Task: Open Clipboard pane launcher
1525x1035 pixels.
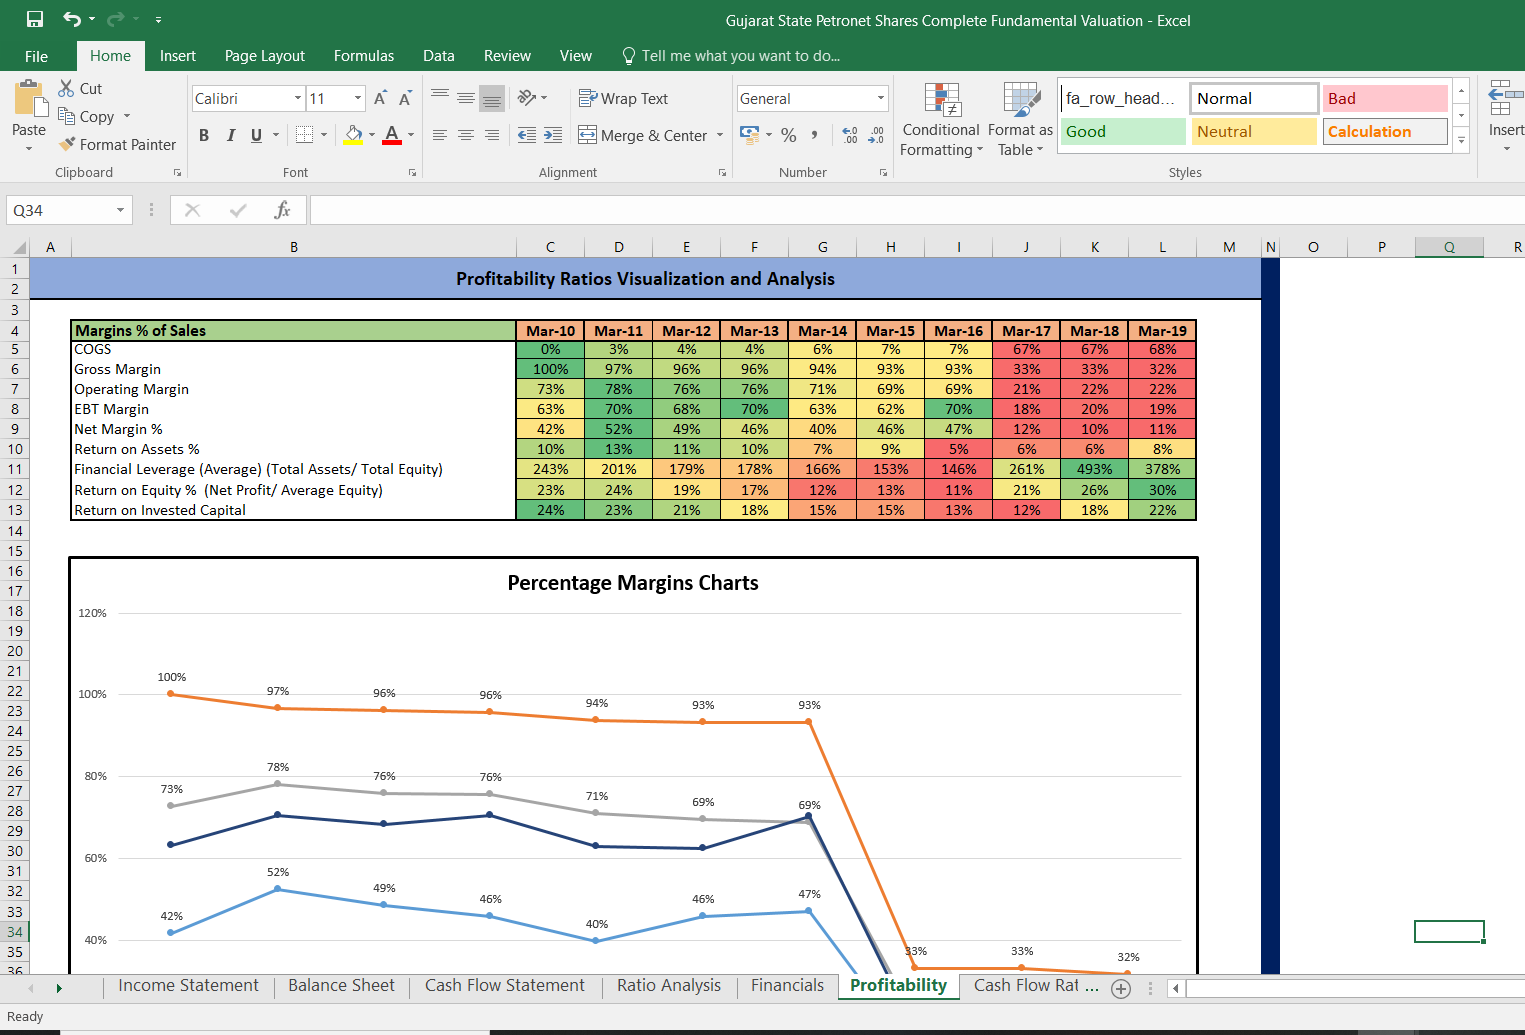Action: click(x=177, y=172)
